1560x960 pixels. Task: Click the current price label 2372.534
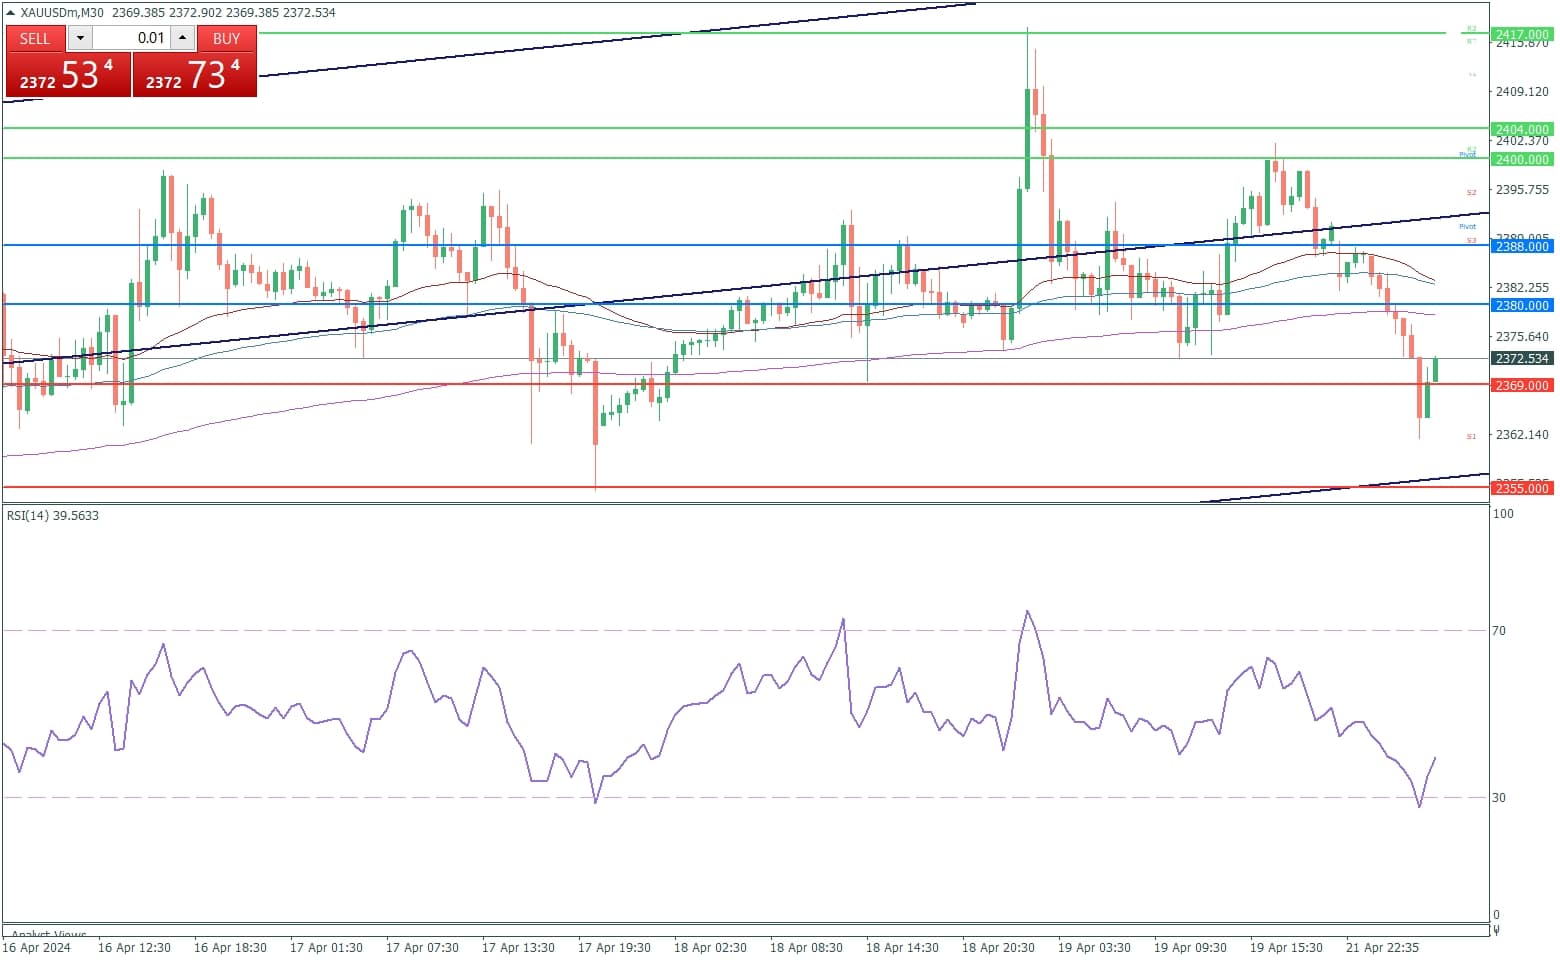[1521, 358]
